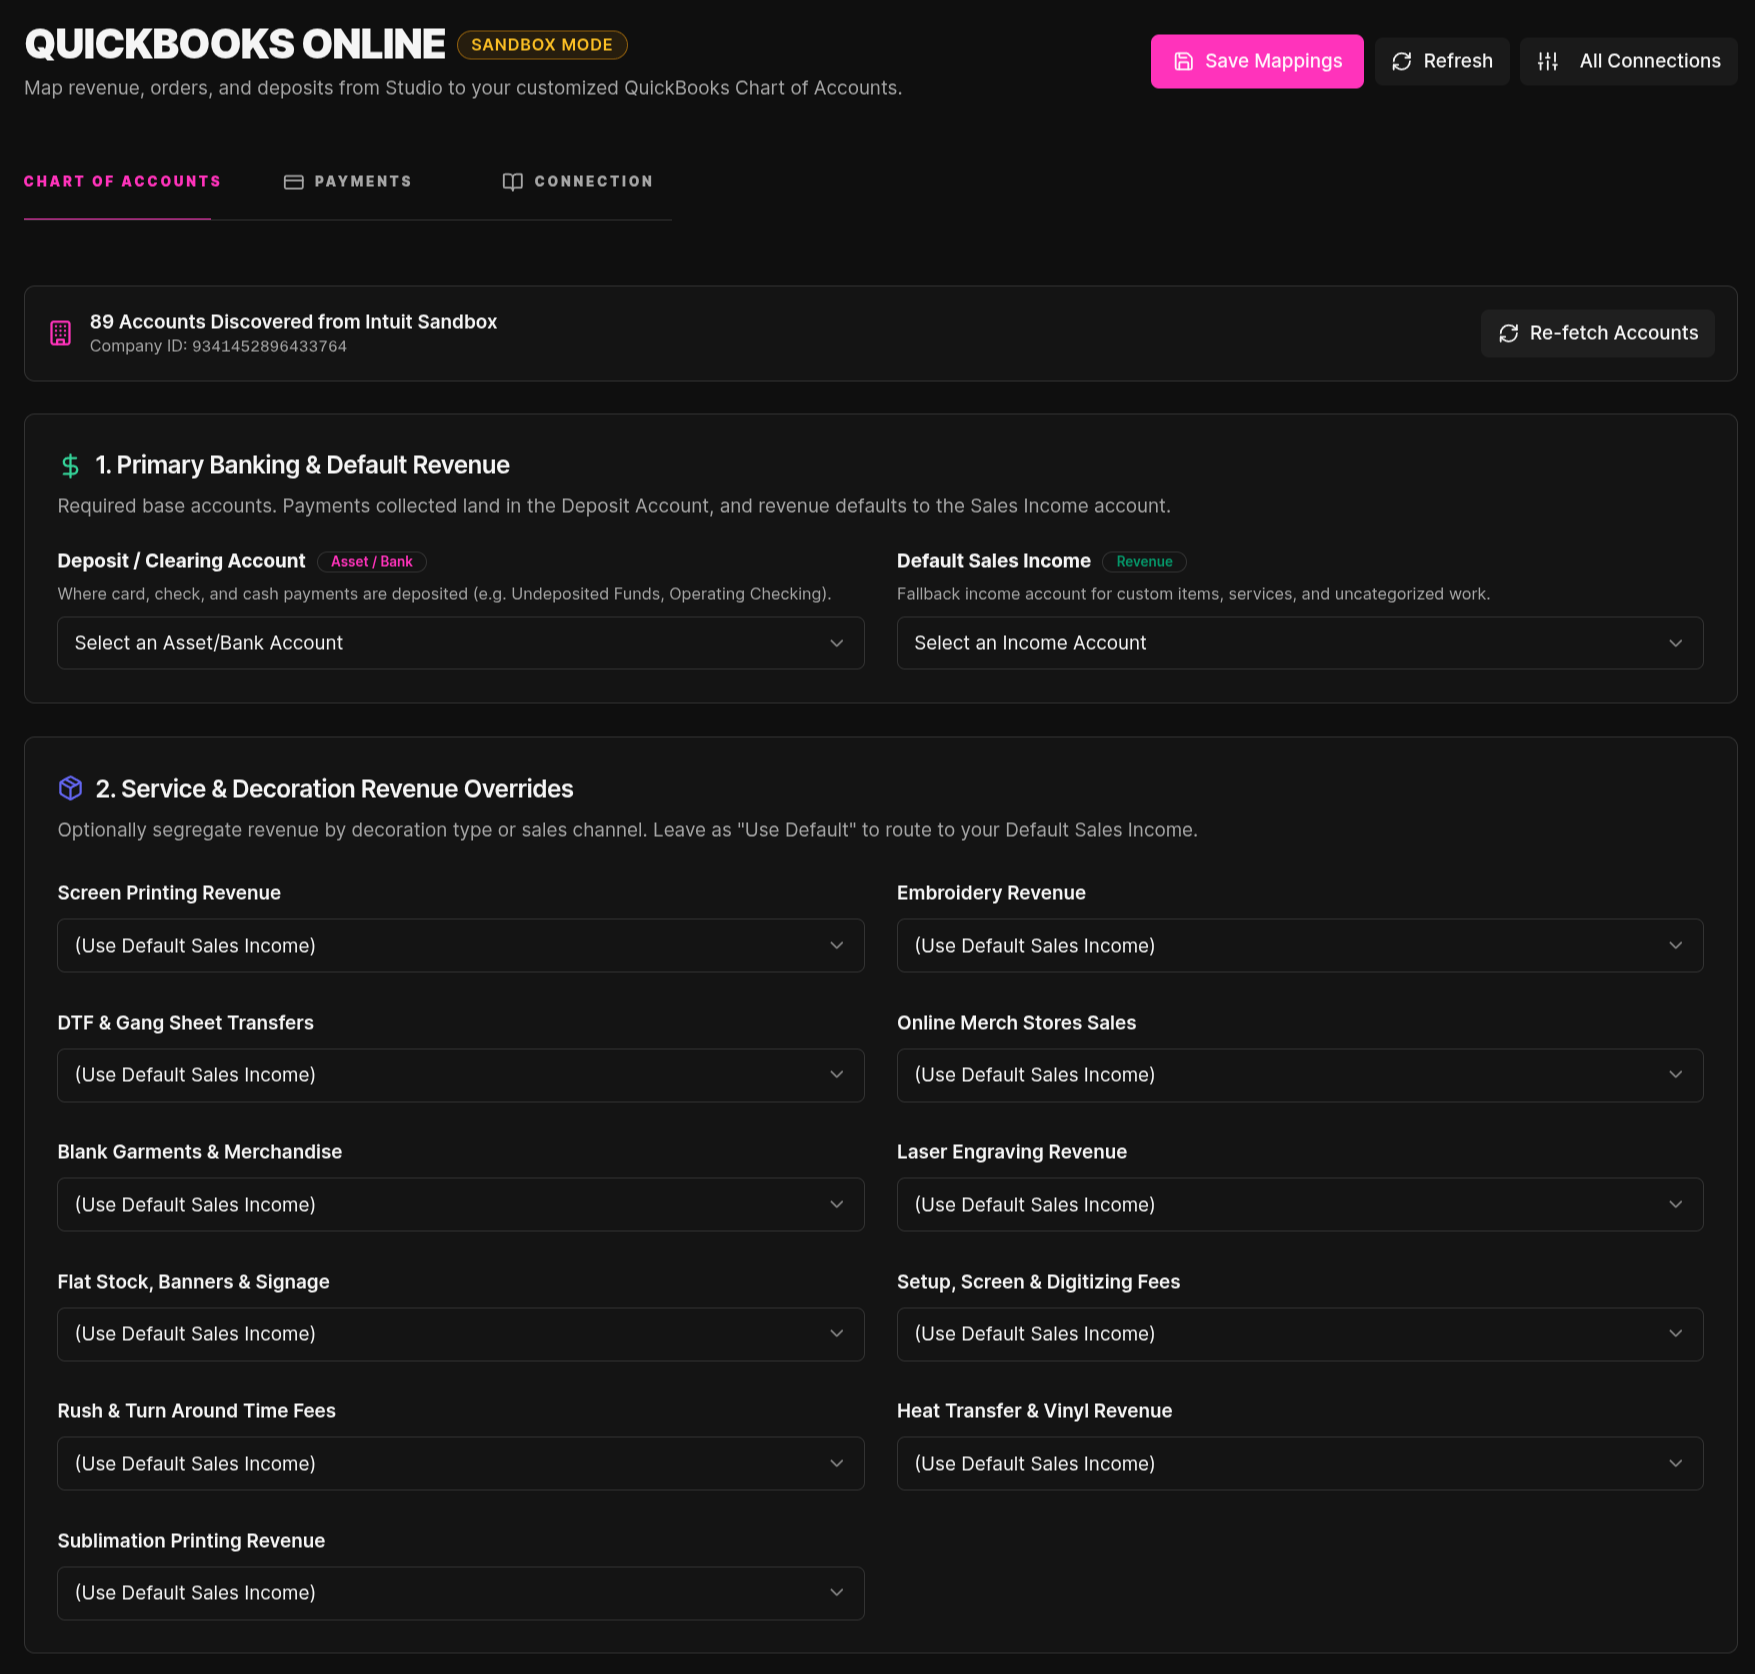Screen dimensions: 1755x1674
Task: Click the book icon in Connection tab
Action: 512,182
